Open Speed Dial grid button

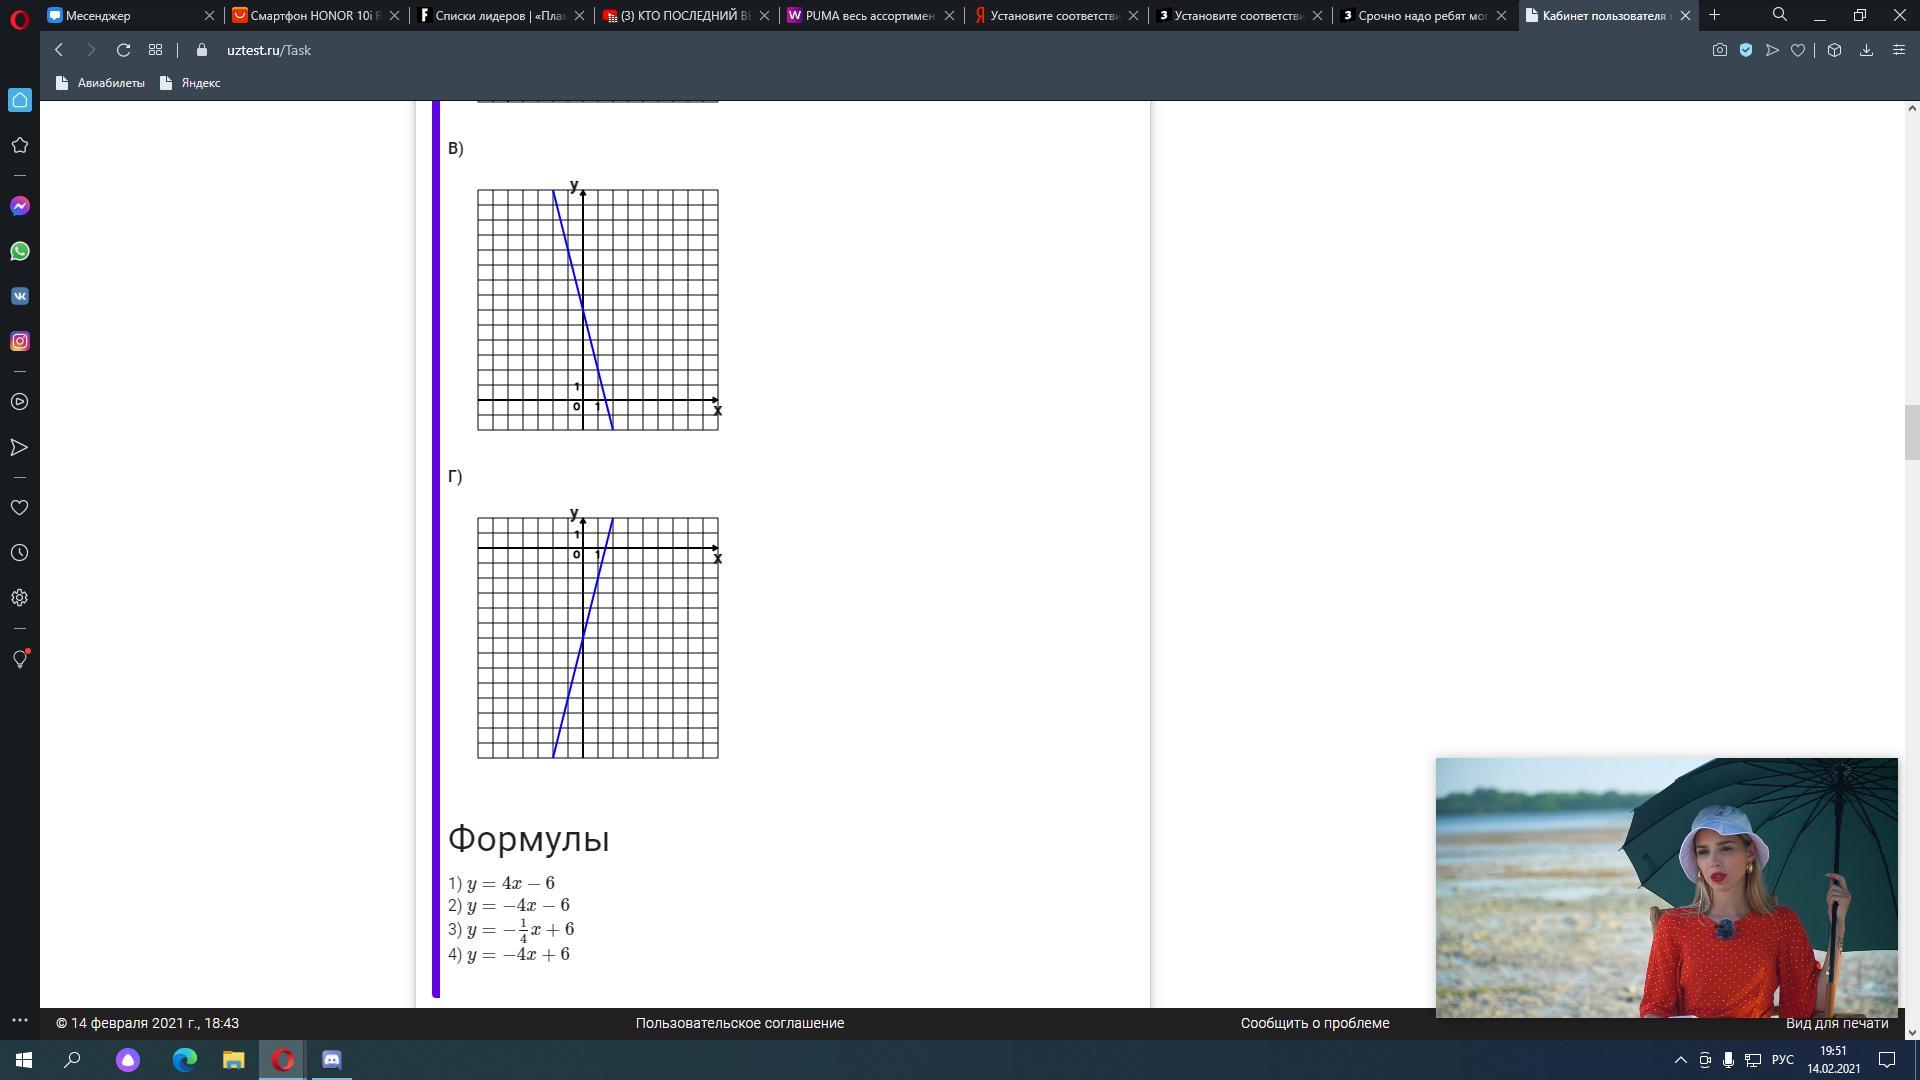point(155,50)
